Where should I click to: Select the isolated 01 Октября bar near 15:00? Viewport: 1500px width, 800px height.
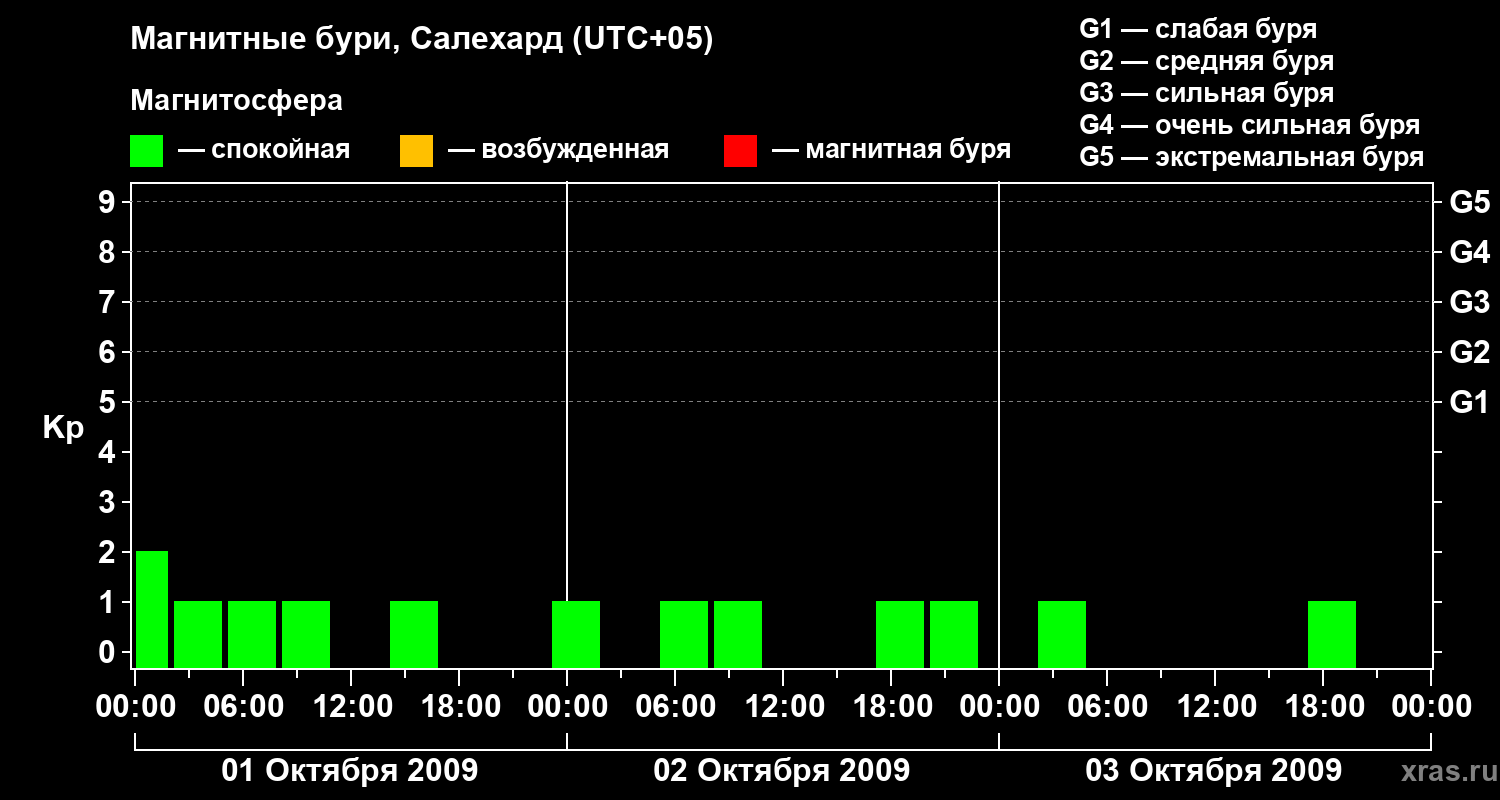pyautogui.click(x=414, y=634)
